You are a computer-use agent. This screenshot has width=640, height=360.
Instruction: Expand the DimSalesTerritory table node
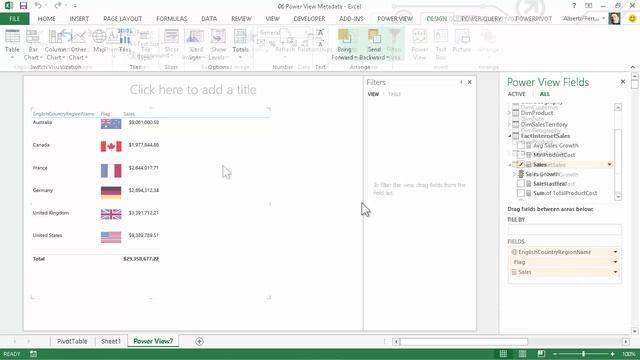509,124
